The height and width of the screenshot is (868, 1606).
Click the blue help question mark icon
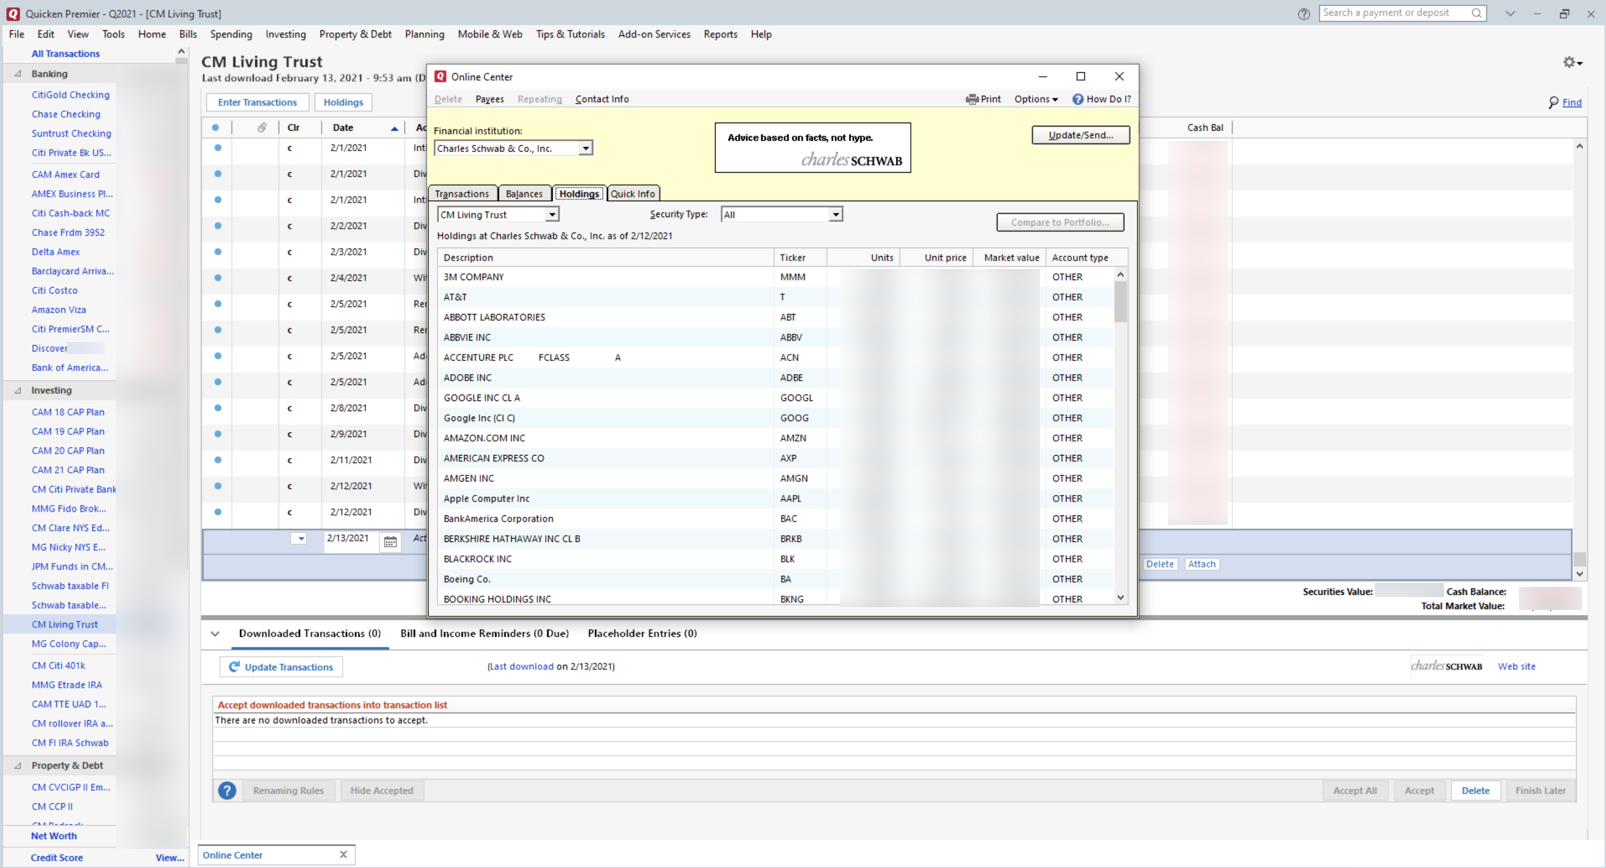(227, 790)
